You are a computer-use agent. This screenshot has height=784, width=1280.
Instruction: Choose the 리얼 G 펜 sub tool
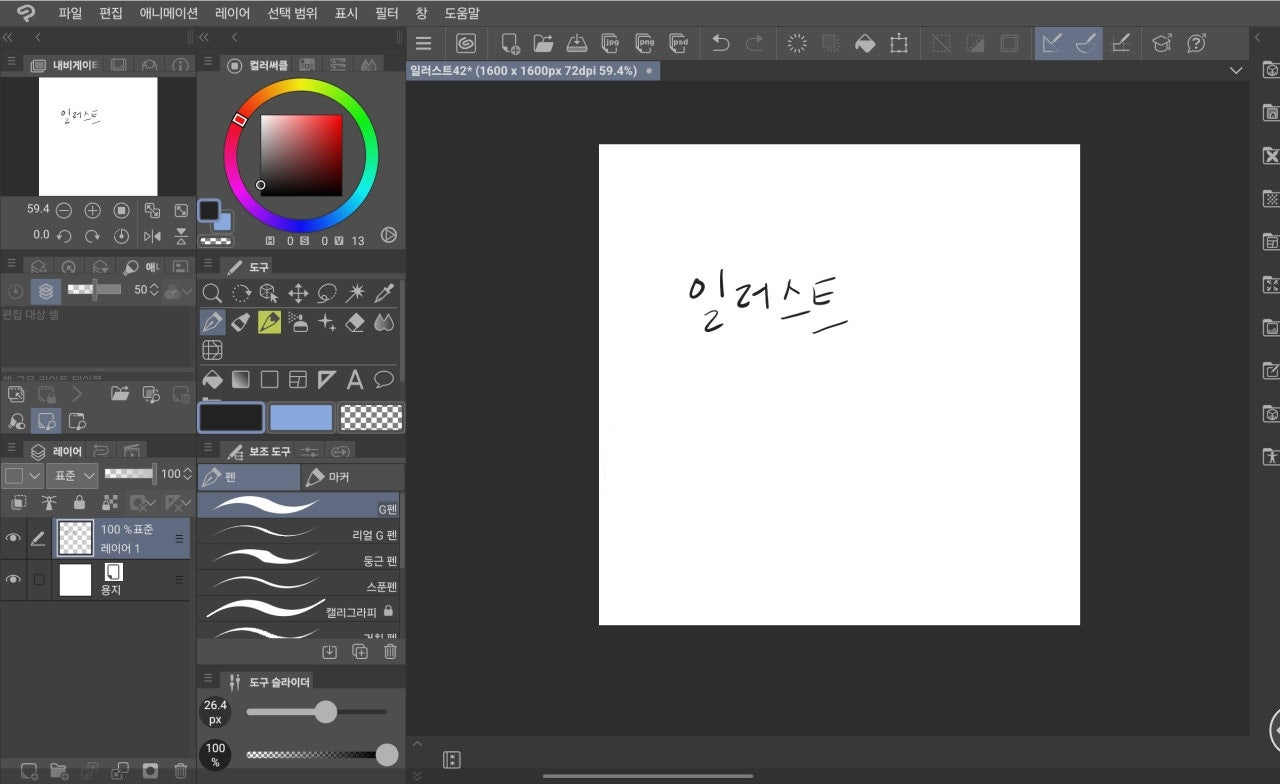point(298,534)
